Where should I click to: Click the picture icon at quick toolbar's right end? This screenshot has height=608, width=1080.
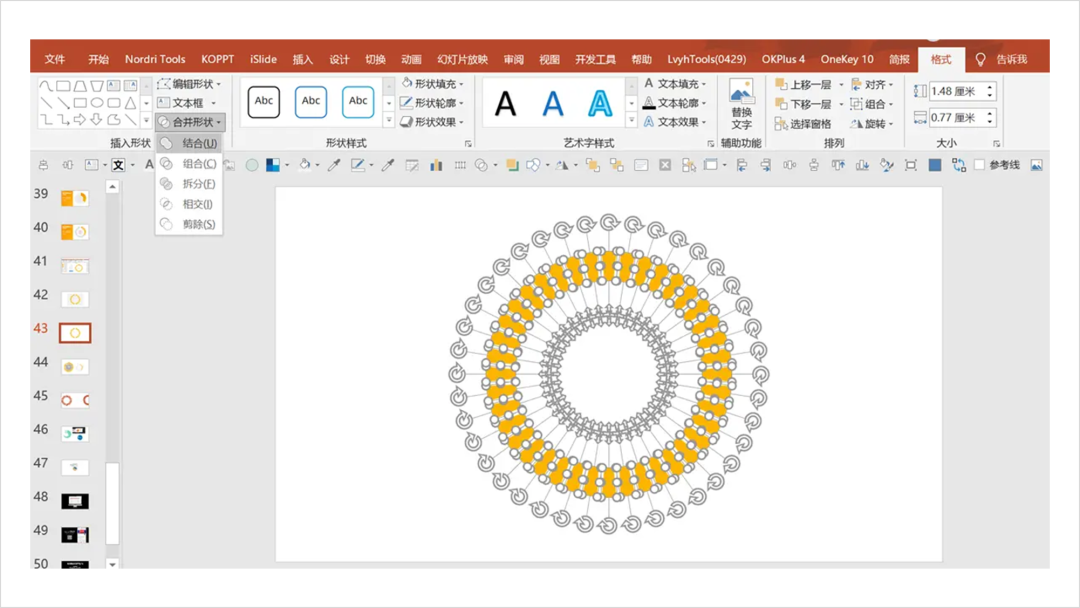tap(1036, 165)
